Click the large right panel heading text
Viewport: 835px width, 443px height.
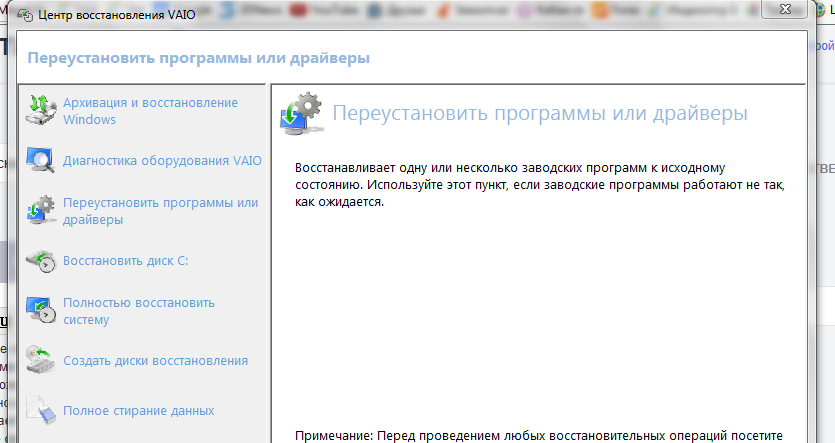539,113
